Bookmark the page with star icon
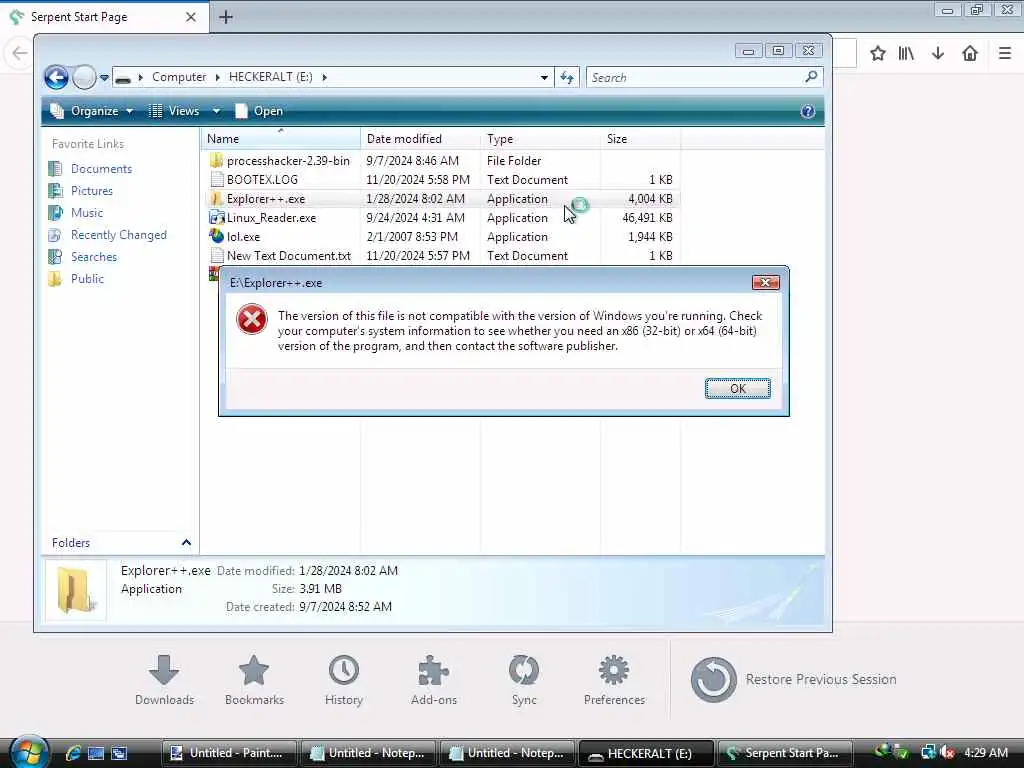This screenshot has width=1024, height=768. pos(878,53)
